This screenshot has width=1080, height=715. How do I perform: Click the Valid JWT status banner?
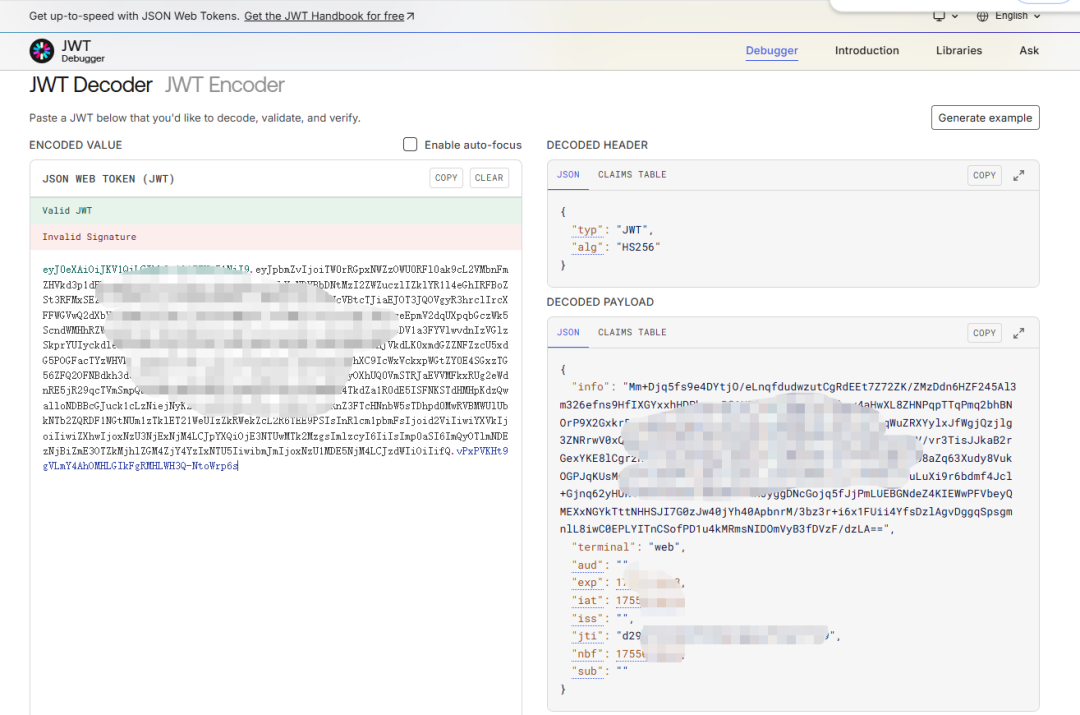[276, 211]
